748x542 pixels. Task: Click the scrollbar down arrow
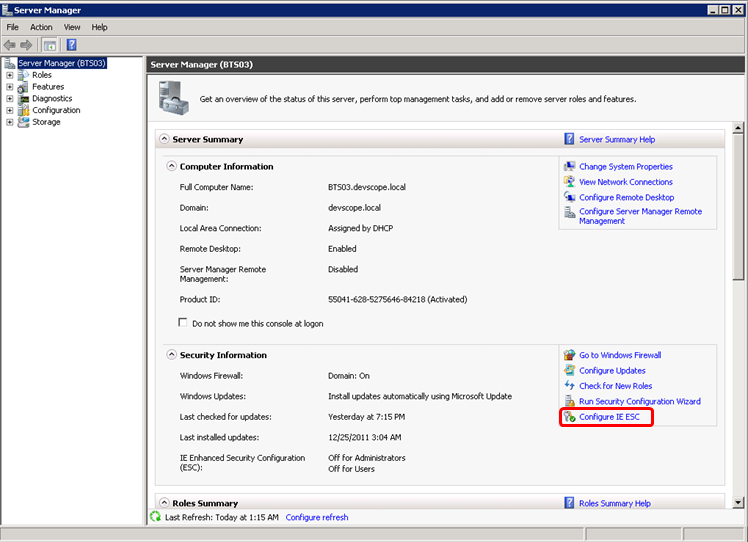(x=738, y=502)
